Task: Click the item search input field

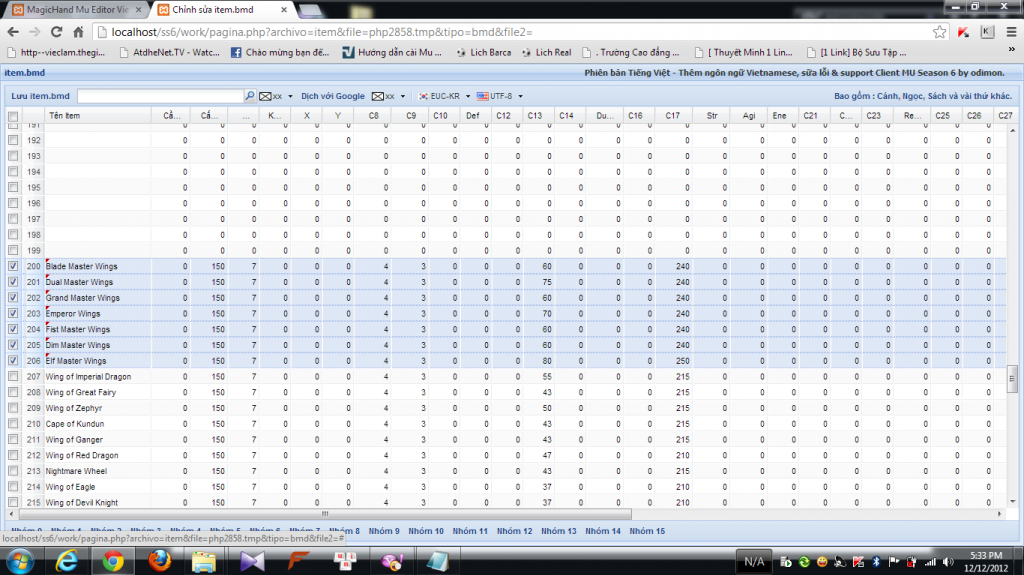Action: 160,96
